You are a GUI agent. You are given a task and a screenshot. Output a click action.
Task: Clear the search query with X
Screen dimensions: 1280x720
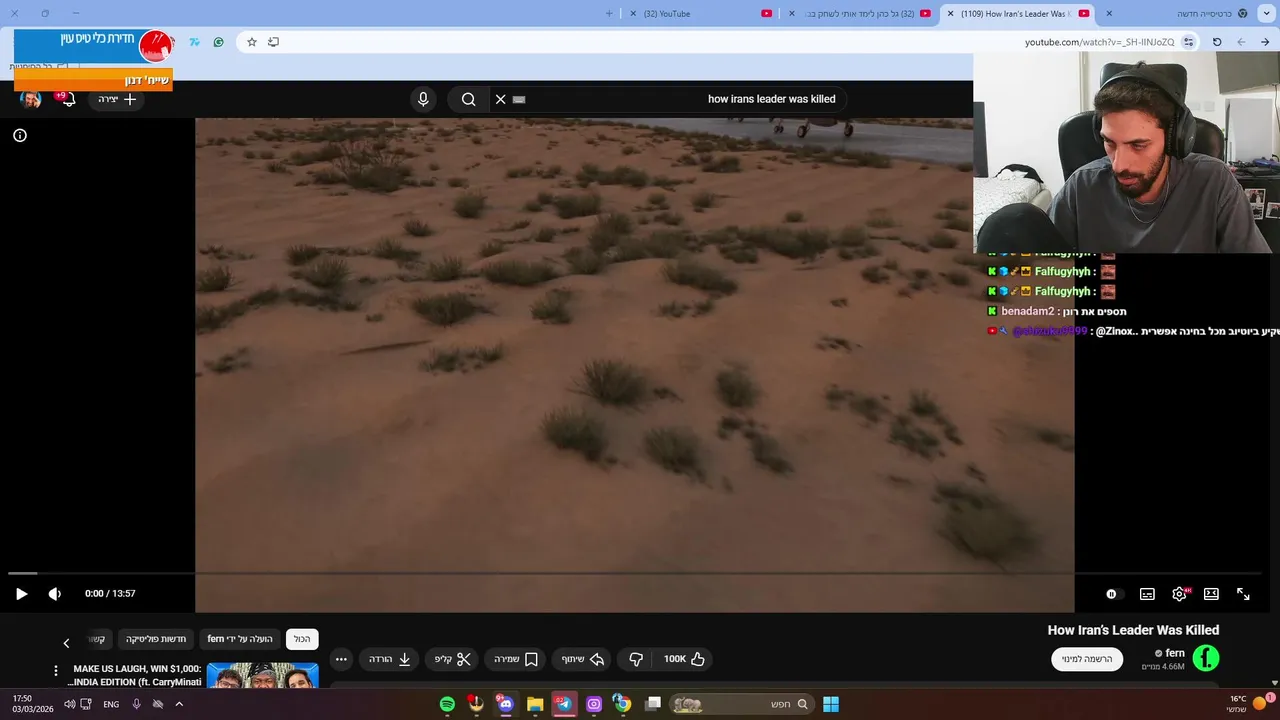coord(501,99)
